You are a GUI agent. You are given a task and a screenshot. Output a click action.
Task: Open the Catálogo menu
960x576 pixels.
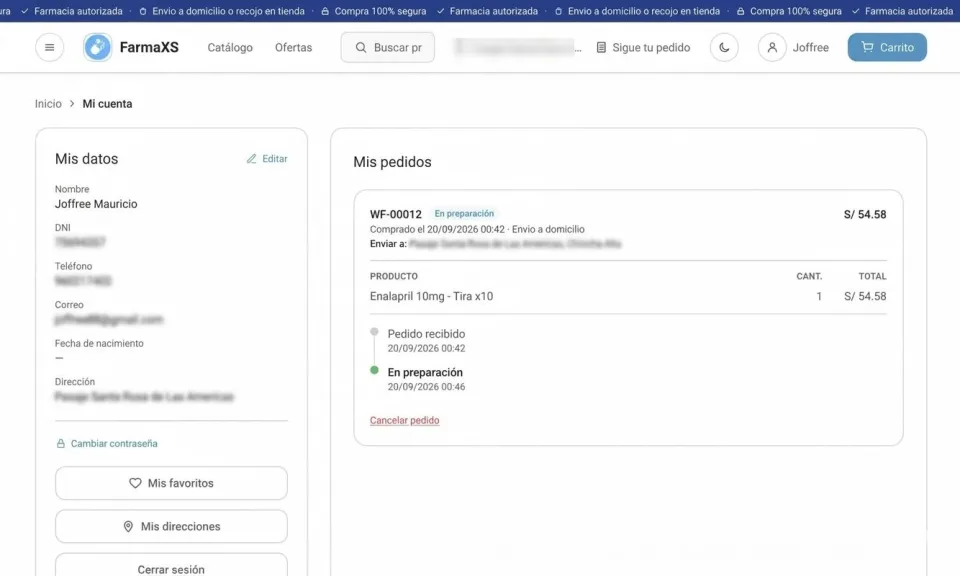click(x=230, y=47)
